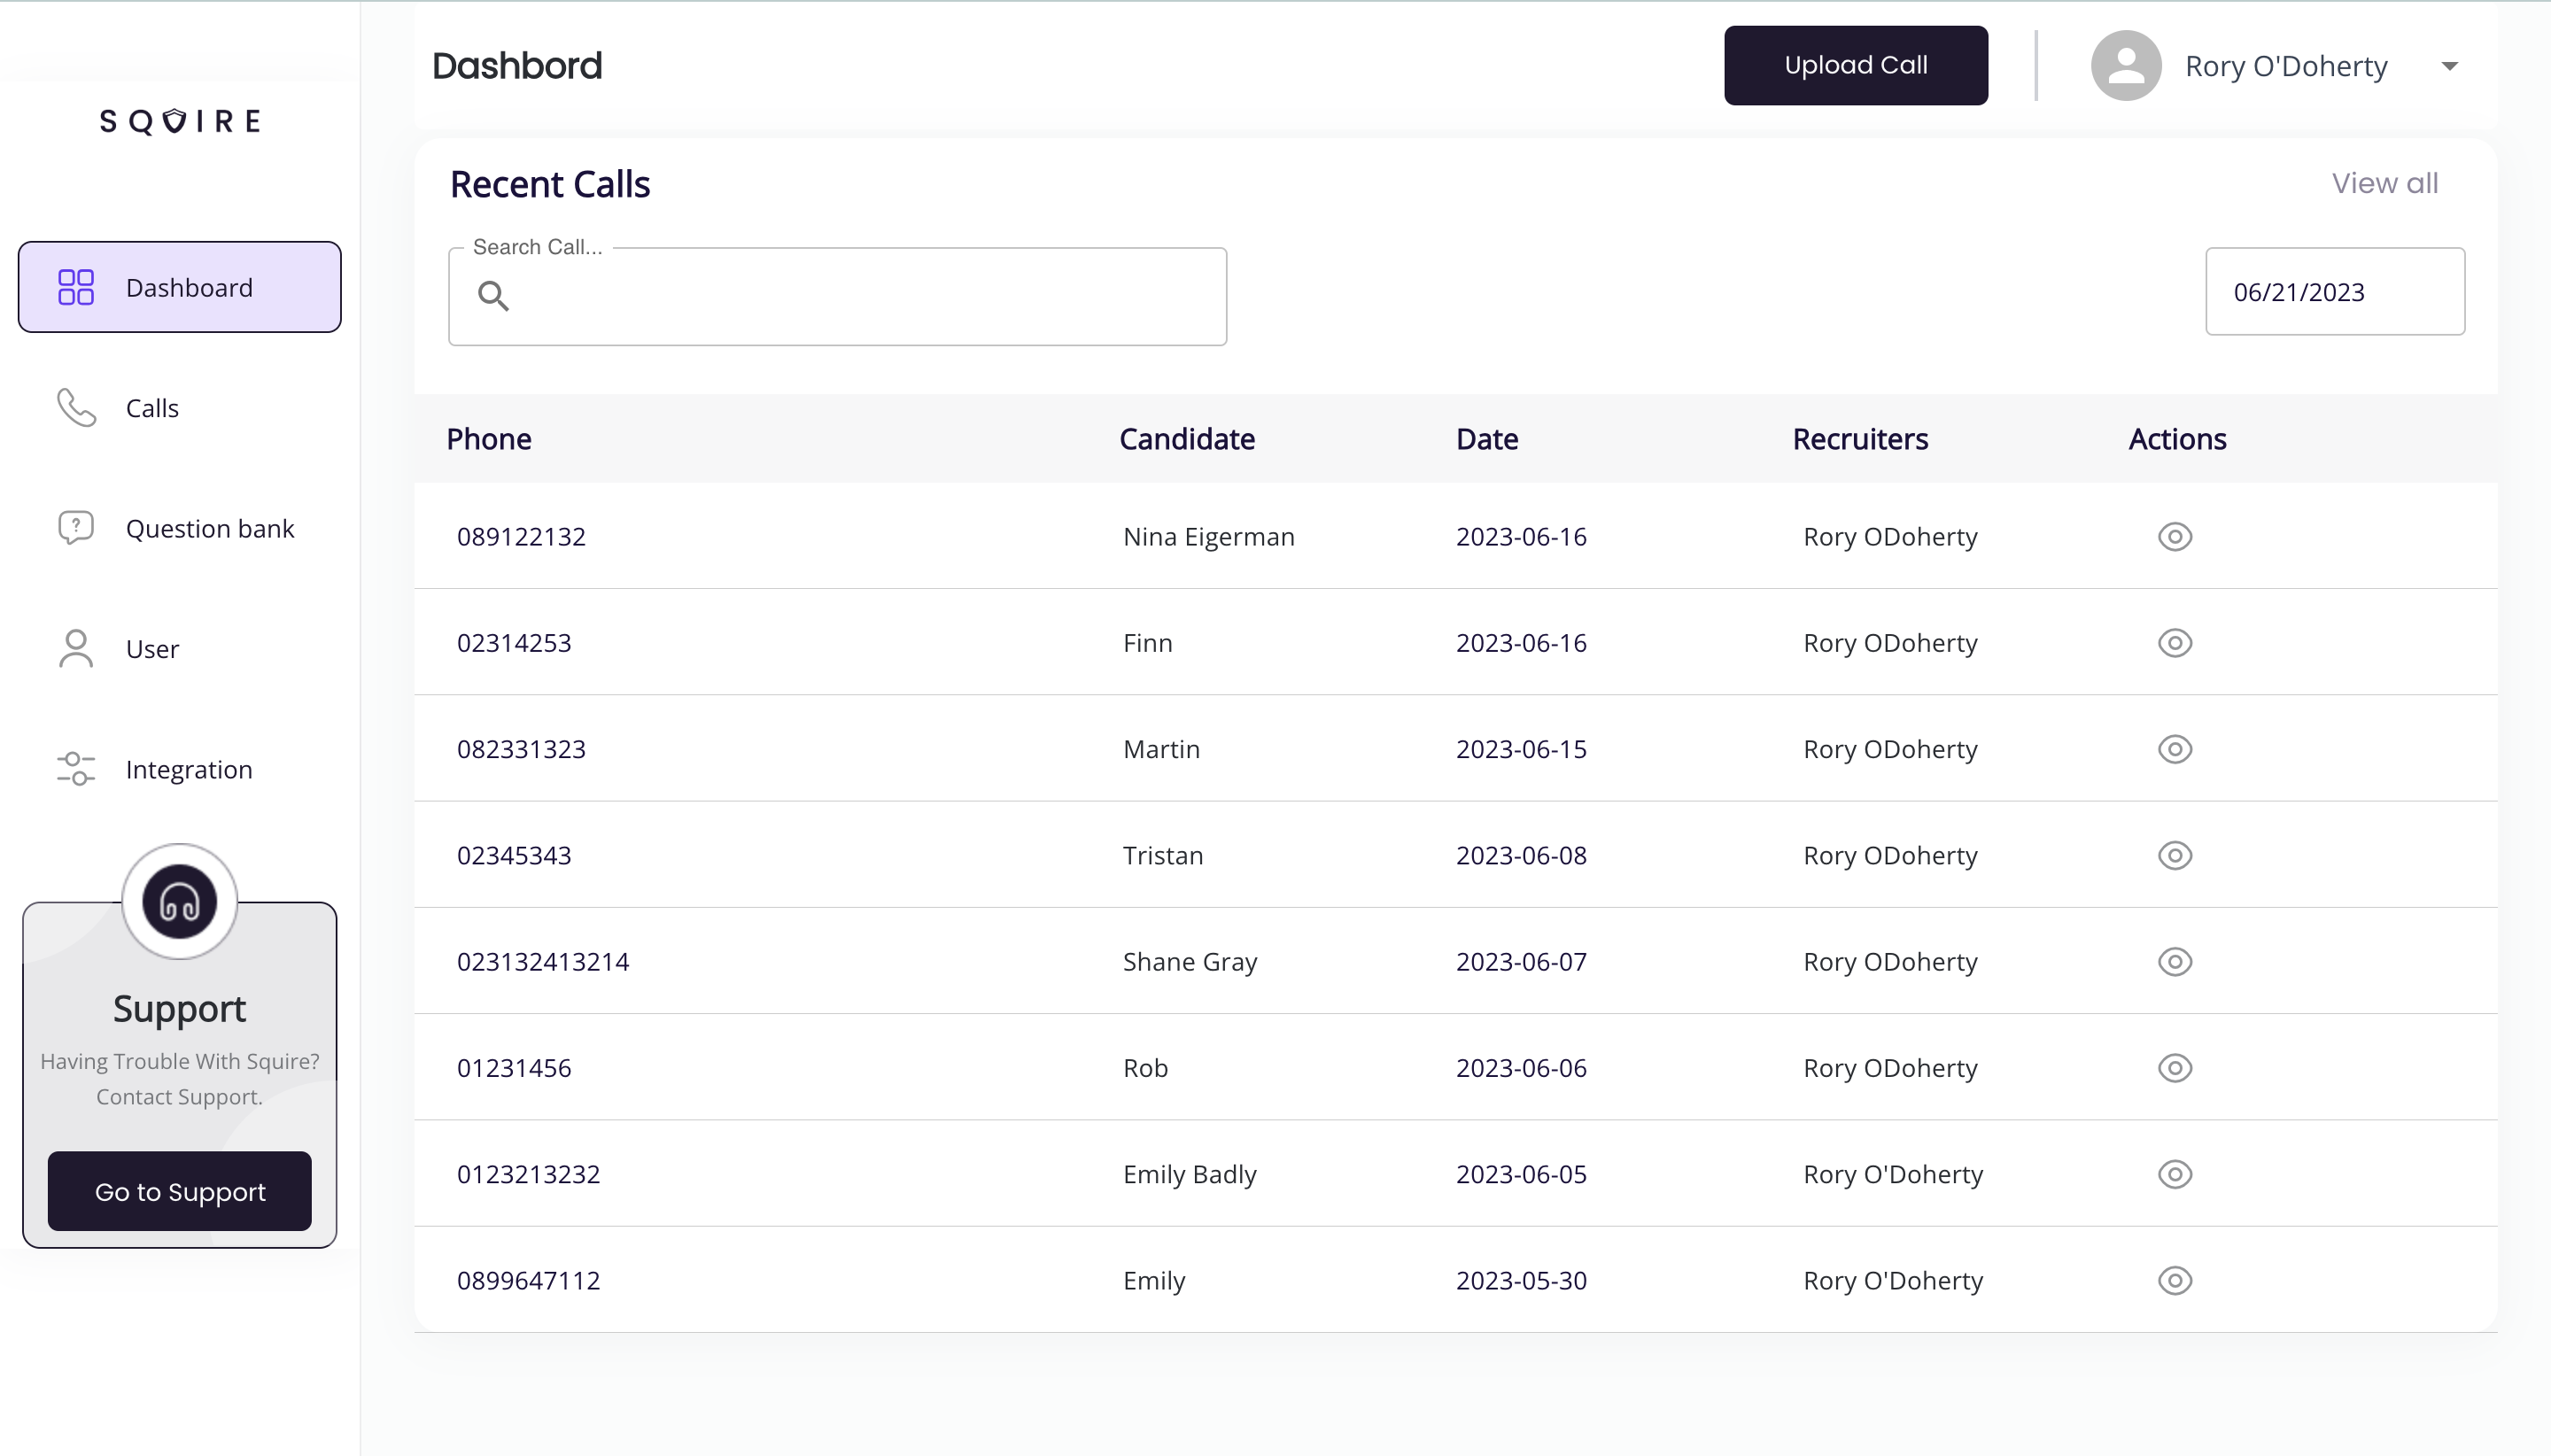Click the headphones Support icon

pos(180,901)
